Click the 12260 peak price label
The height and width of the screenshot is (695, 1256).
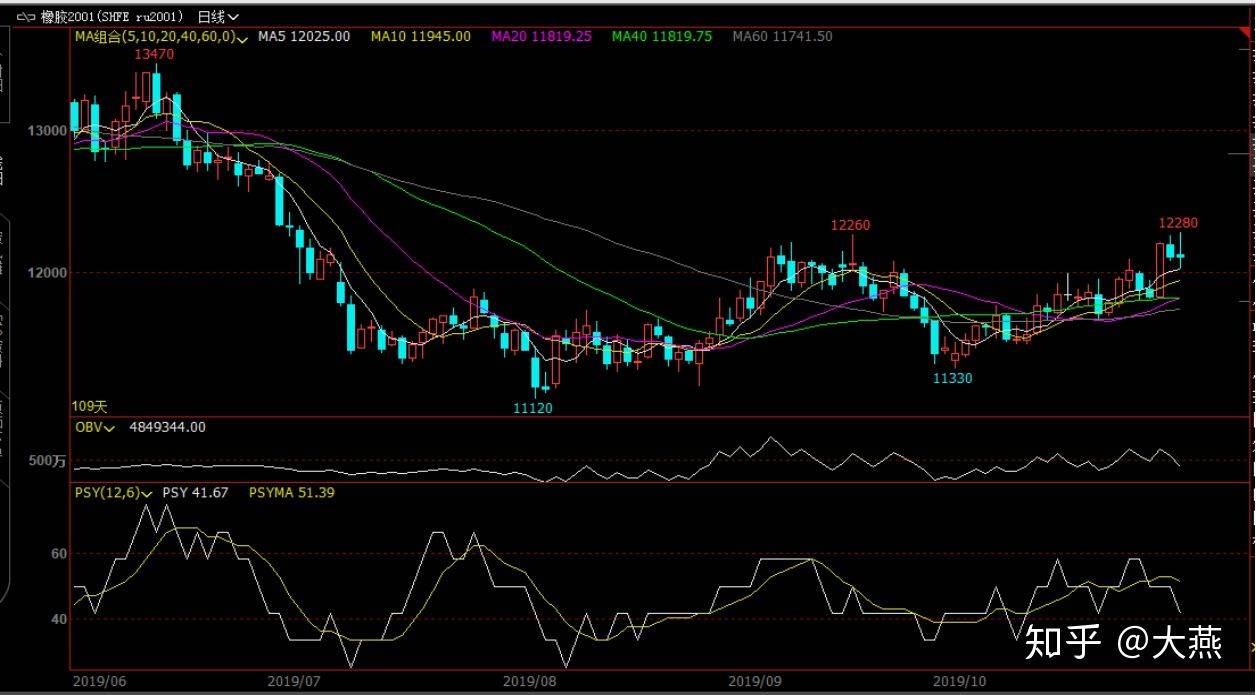pos(850,225)
